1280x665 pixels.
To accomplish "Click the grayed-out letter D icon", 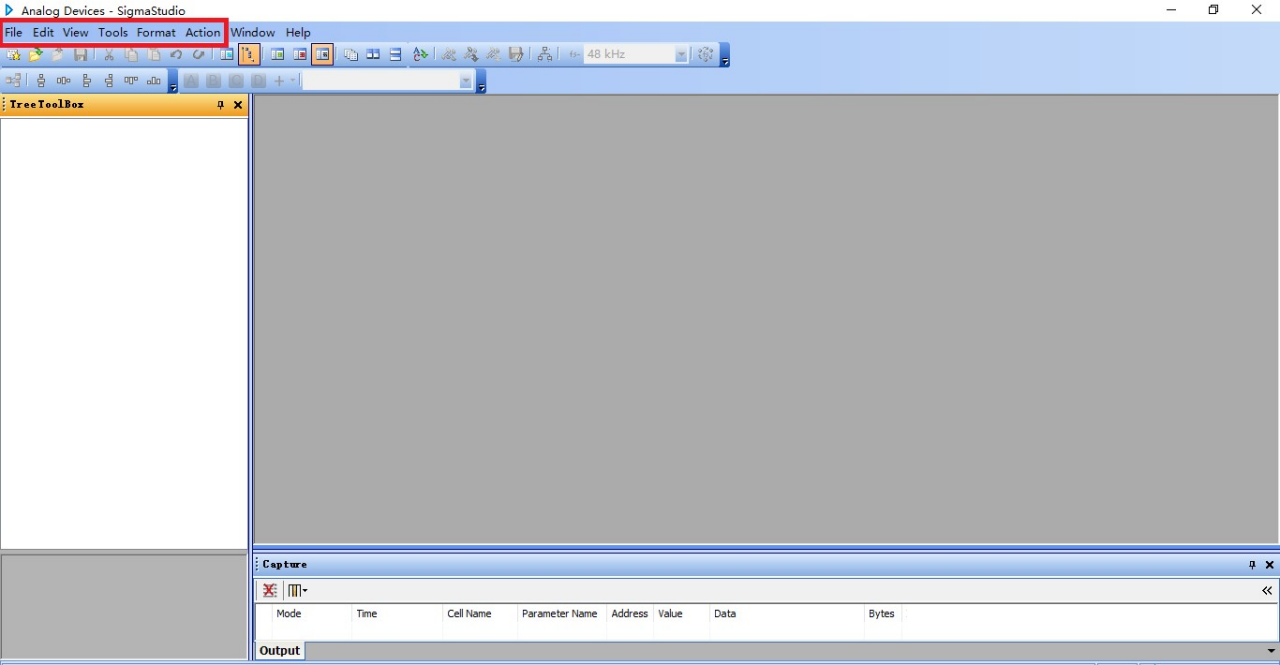I will [x=258, y=81].
